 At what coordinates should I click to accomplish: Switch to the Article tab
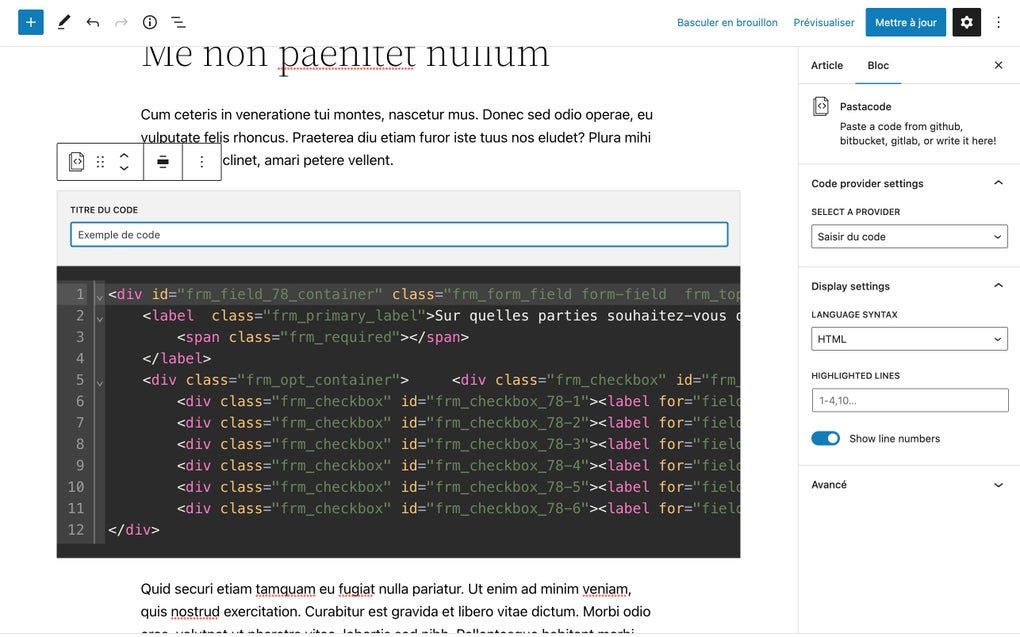[x=826, y=66]
